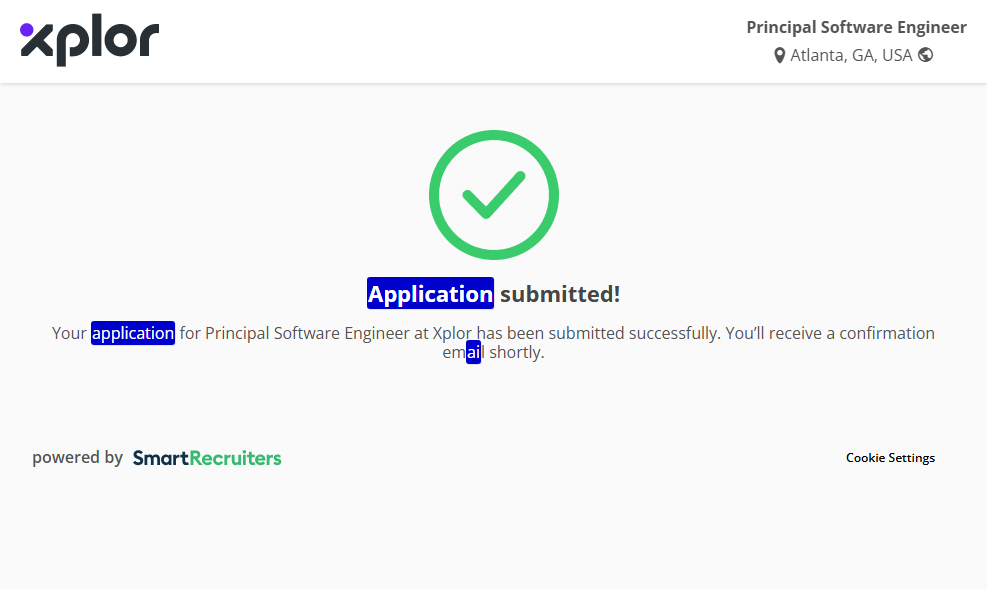Select the Principal Software Engineer header title
987x589 pixels.
[x=856, y=27]
